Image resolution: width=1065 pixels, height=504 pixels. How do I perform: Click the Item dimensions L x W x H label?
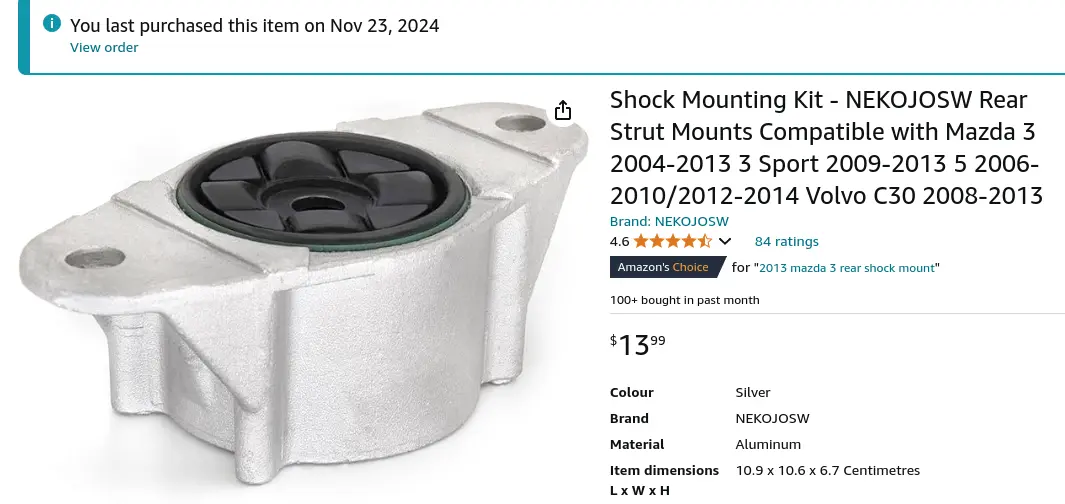point(664,479)
